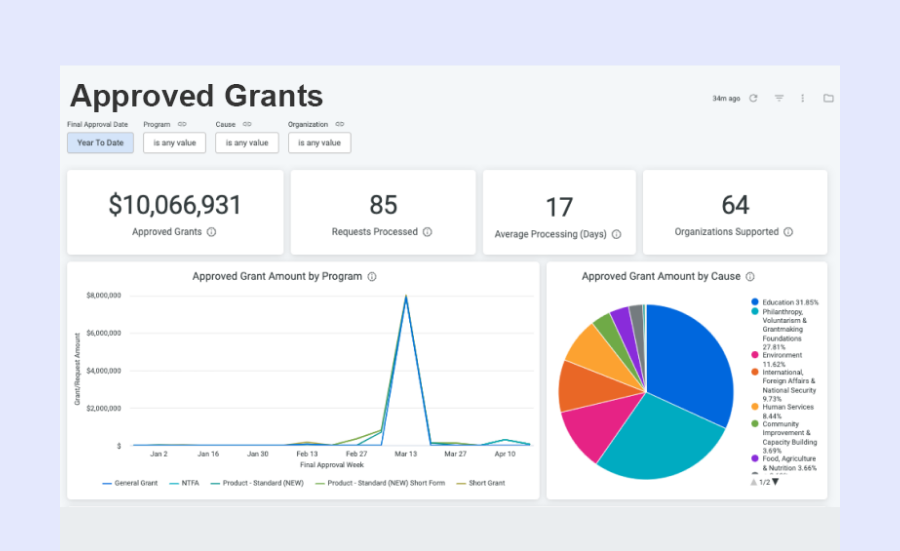This screenshot has width=900, height=551.
Task: Click the '34m ago' refresh timestamp
Action: (x=726, y=99)
